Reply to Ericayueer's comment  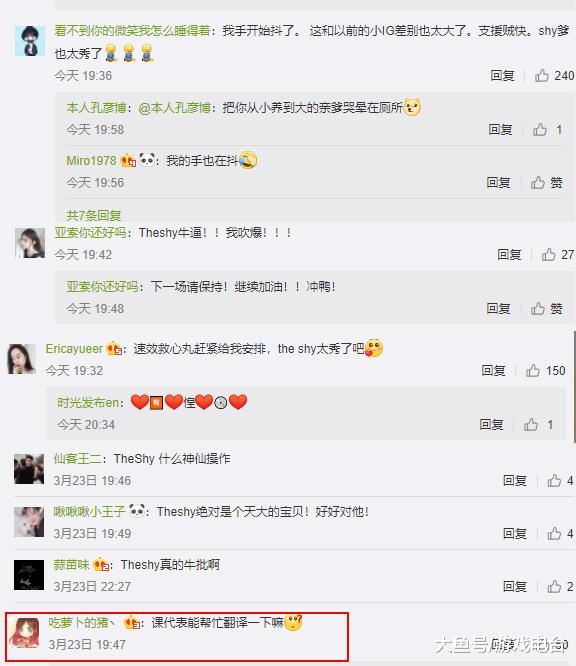(494, 370)
